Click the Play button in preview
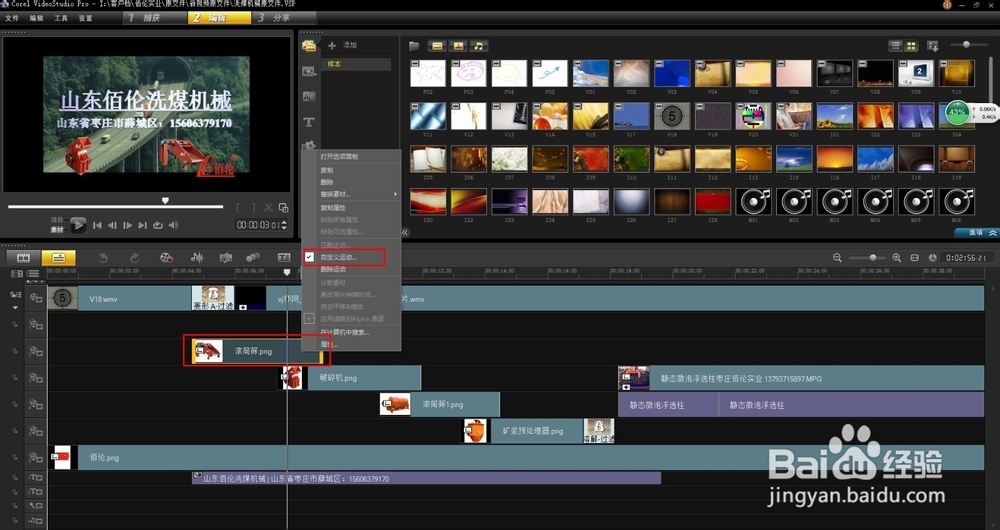This screenshot has height=530, width=1000. click(77, 225)
